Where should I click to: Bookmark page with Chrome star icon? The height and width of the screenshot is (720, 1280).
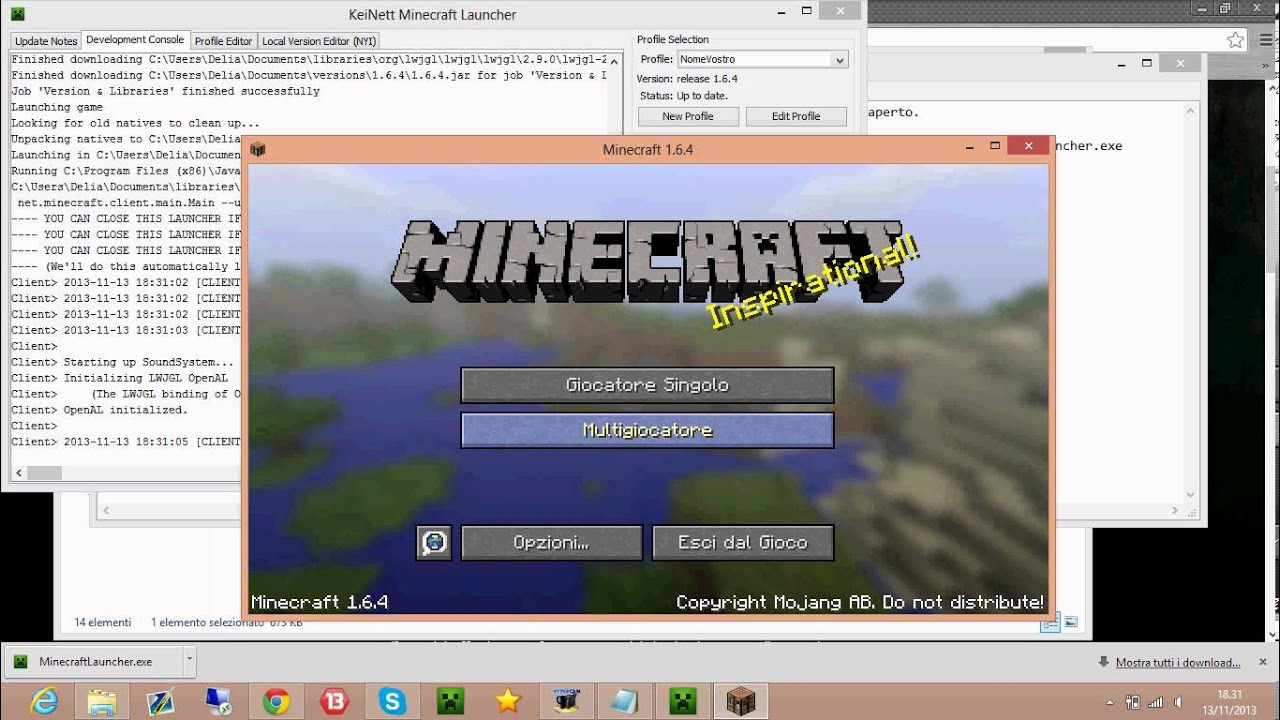[x=1236, y=40]
